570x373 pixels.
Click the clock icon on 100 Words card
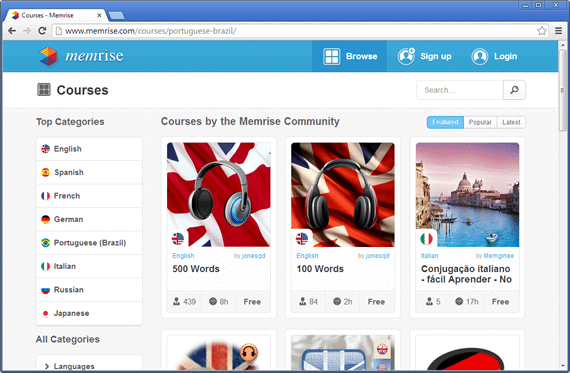point(337,301)
